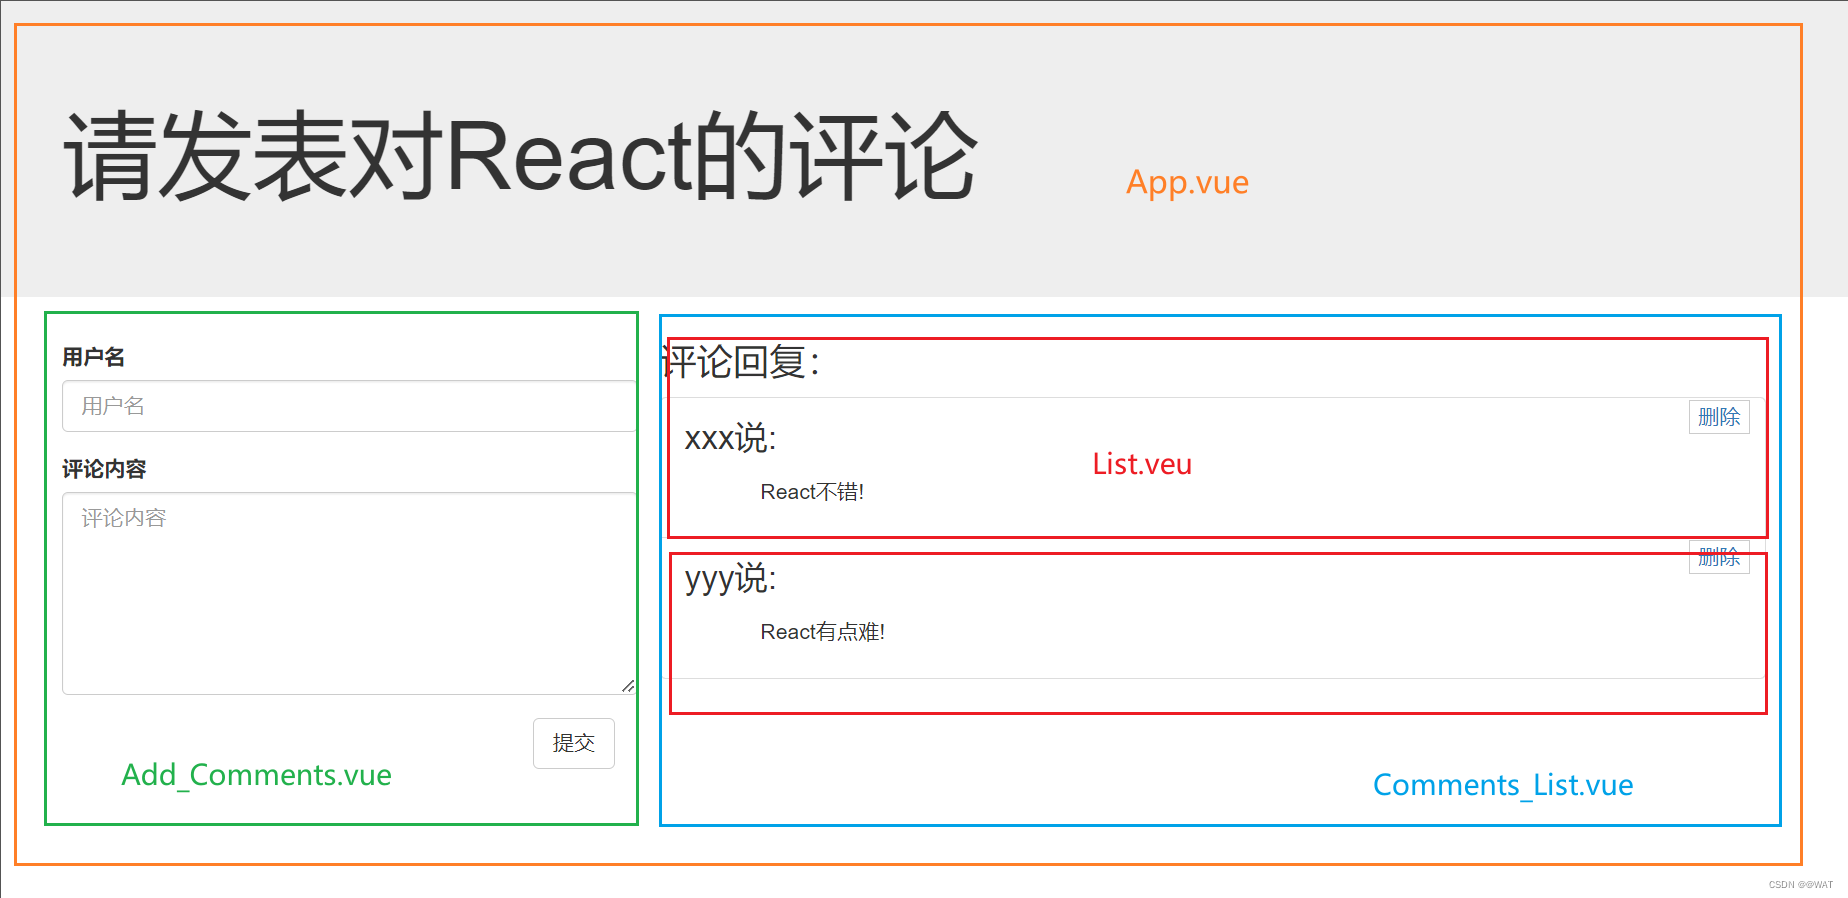
Task: Click the 用户名 field label
Action: tap(94, 357)
